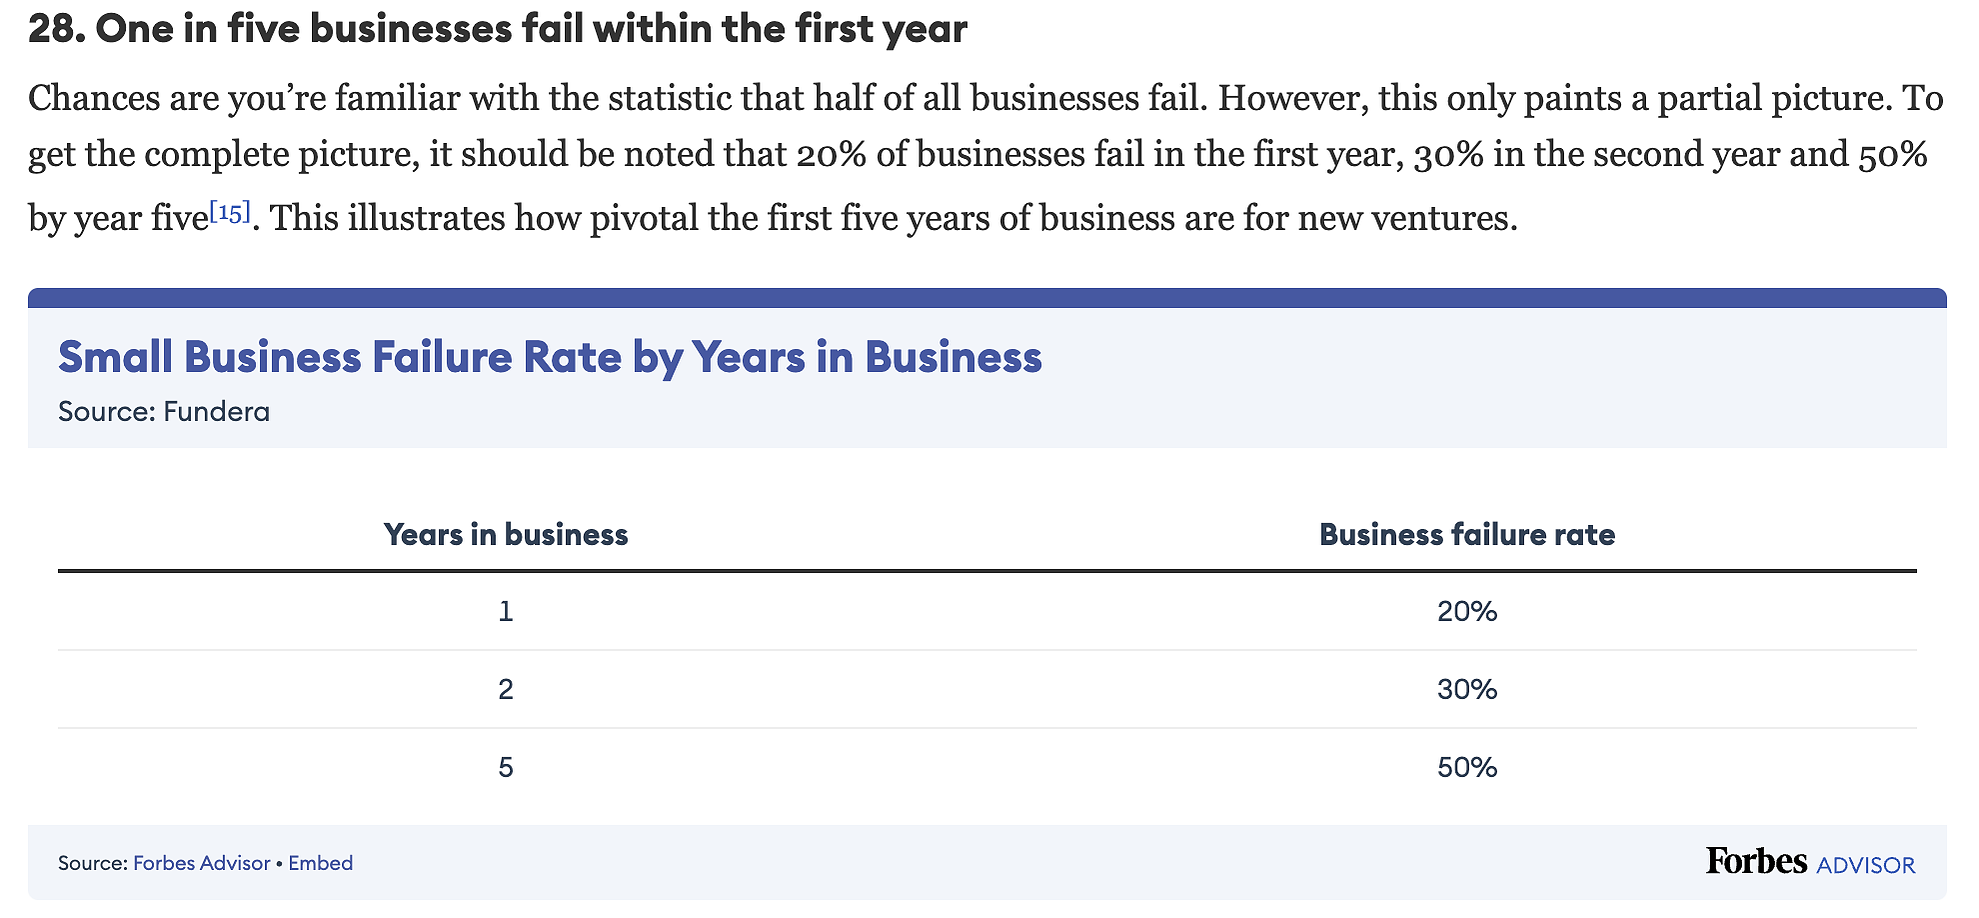Select the 30% failure rate cell
Image resolution: width=1979 pixels, height=918 pixels.
[x=1467, y=689]
